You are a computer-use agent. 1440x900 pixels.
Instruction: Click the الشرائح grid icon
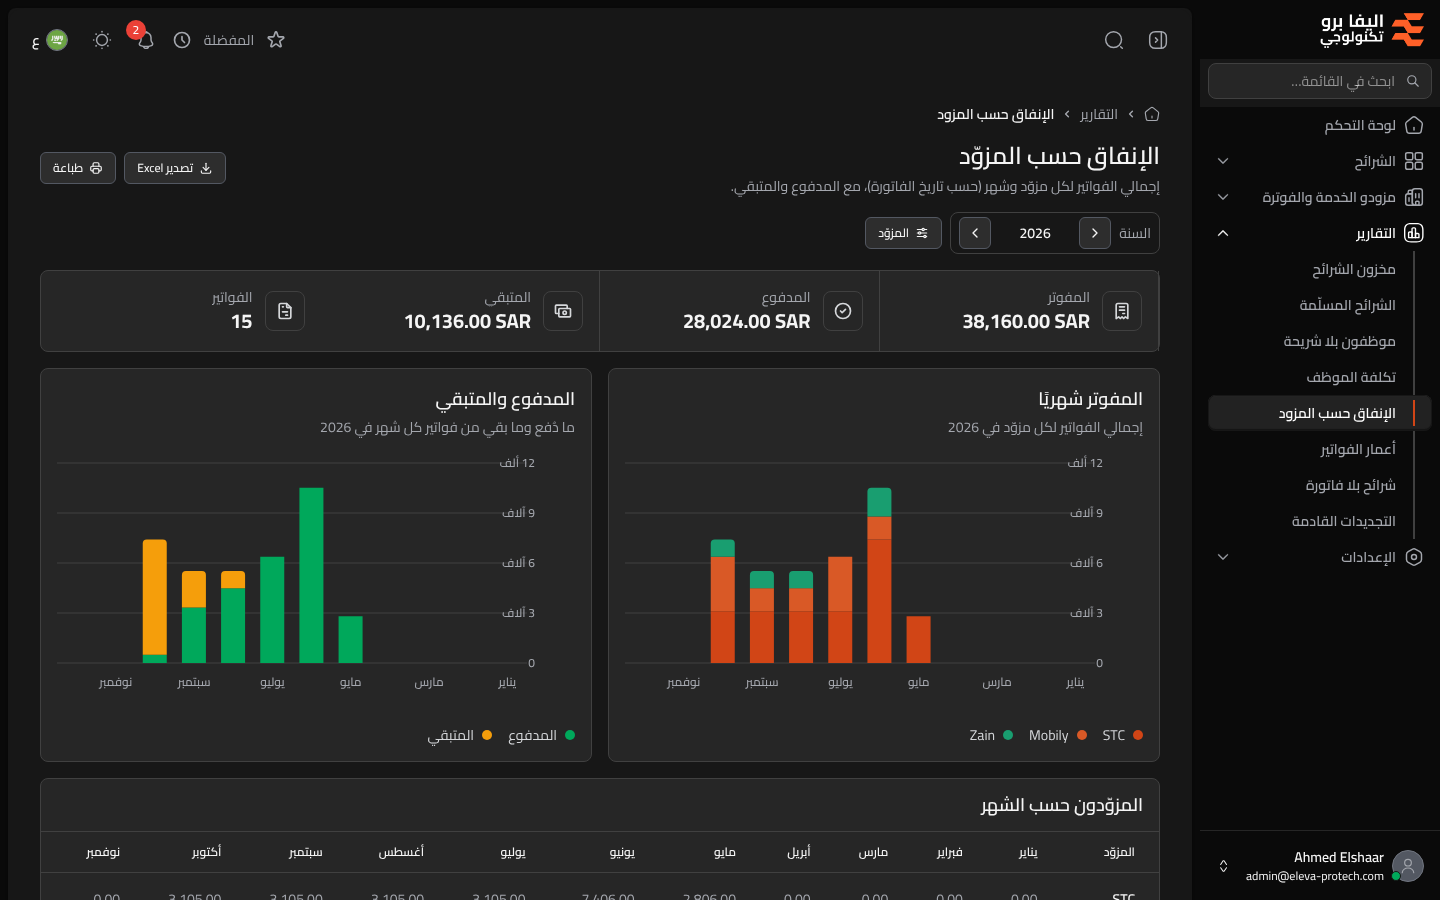[1414, 161]
